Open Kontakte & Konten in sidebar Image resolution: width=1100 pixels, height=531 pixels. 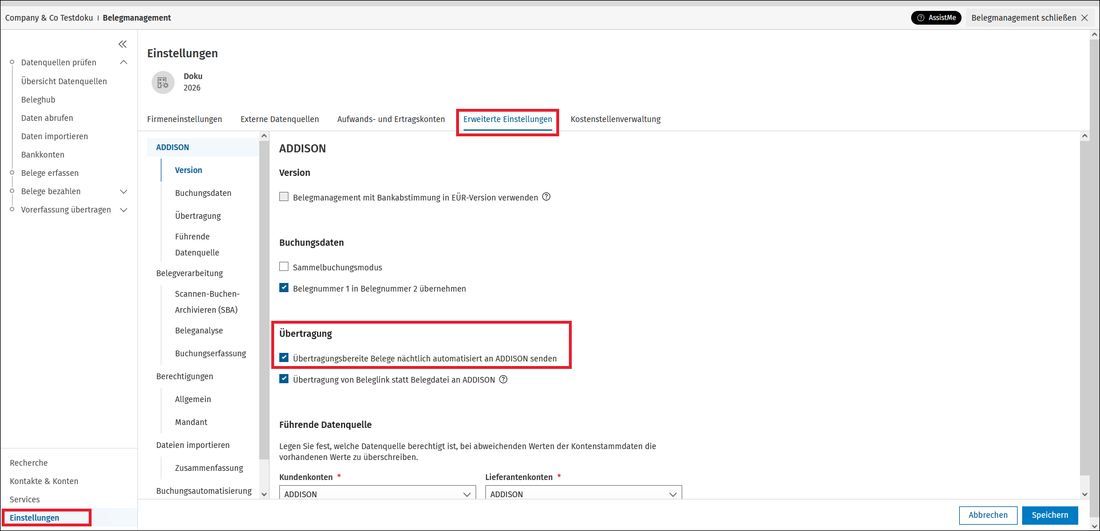pos(44,481)
